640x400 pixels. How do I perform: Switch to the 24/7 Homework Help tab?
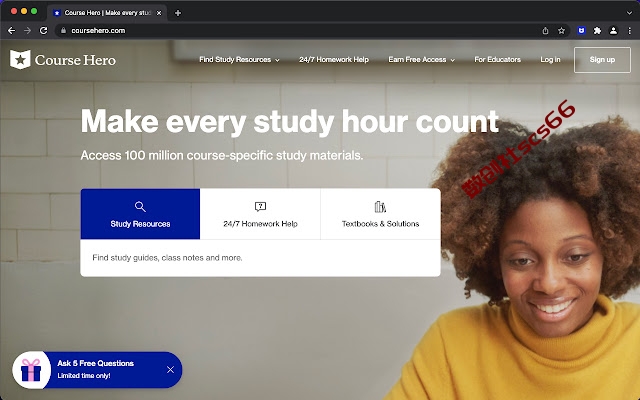click(x=260, y=214)
